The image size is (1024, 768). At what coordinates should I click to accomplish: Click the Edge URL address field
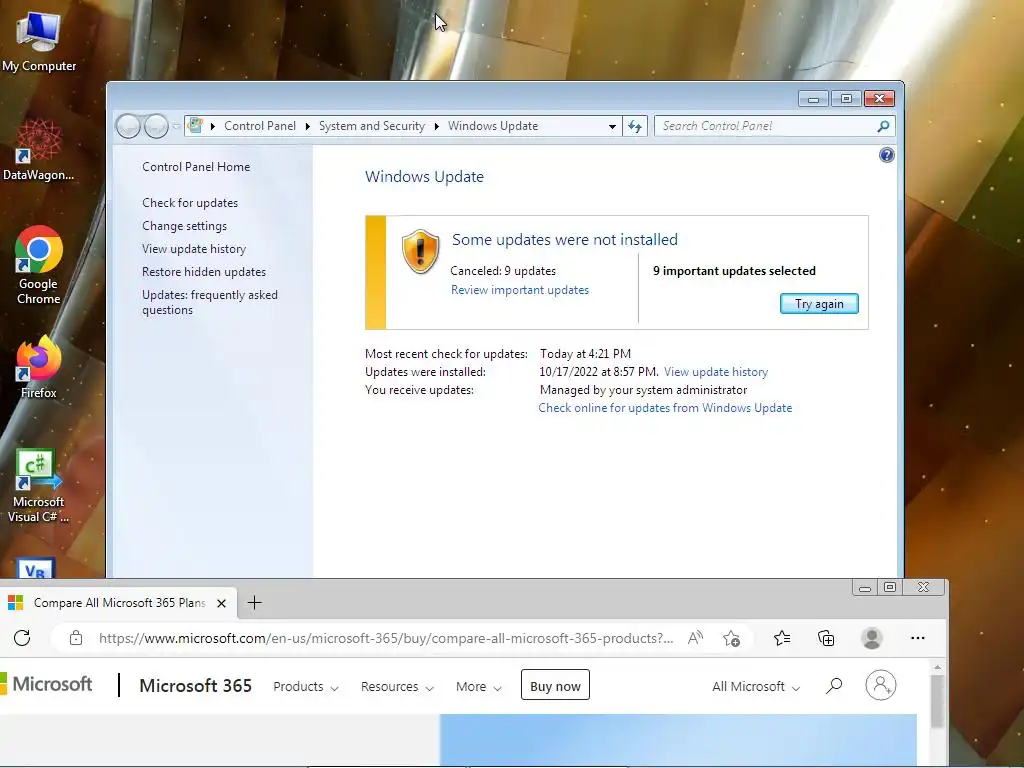click(x=386, y=638)
